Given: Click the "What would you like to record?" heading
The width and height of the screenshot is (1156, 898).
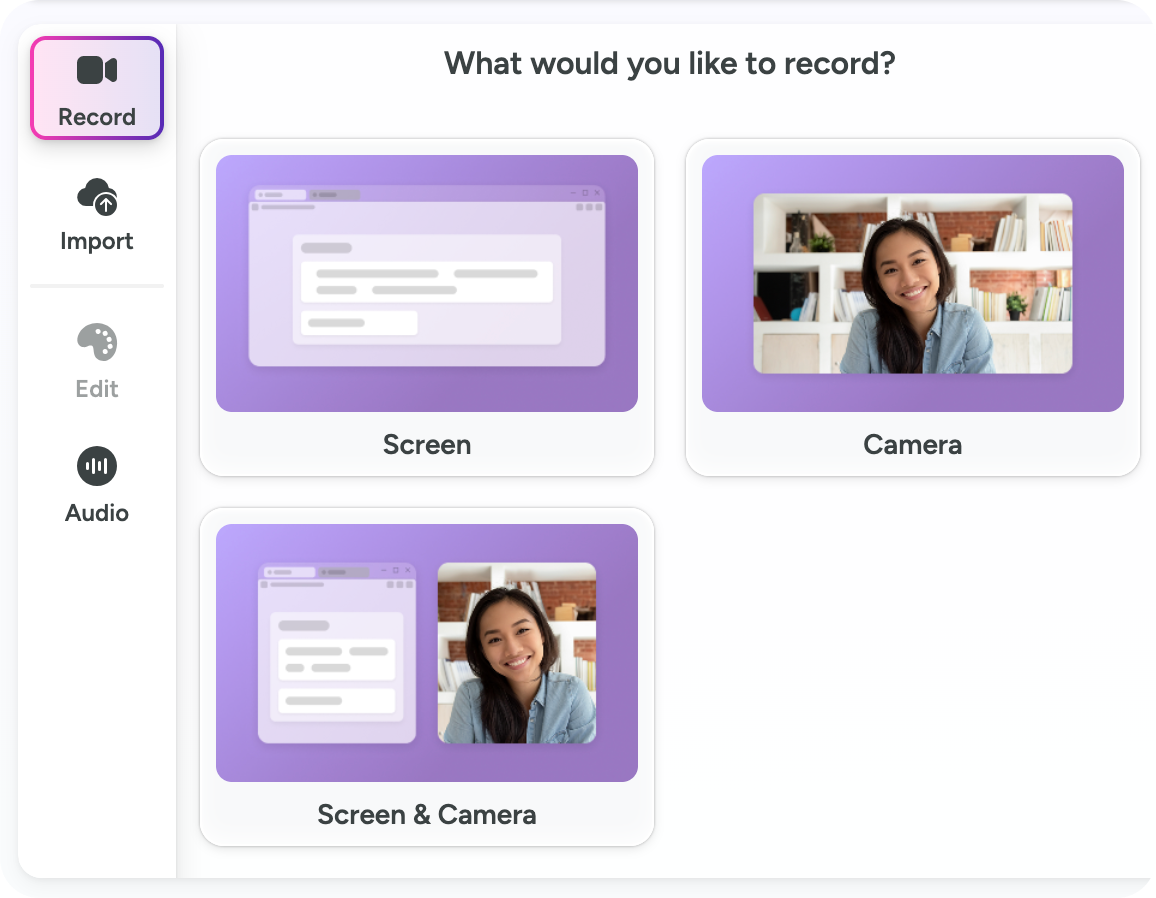Looking at the screenshot, I should coord(669,63).
